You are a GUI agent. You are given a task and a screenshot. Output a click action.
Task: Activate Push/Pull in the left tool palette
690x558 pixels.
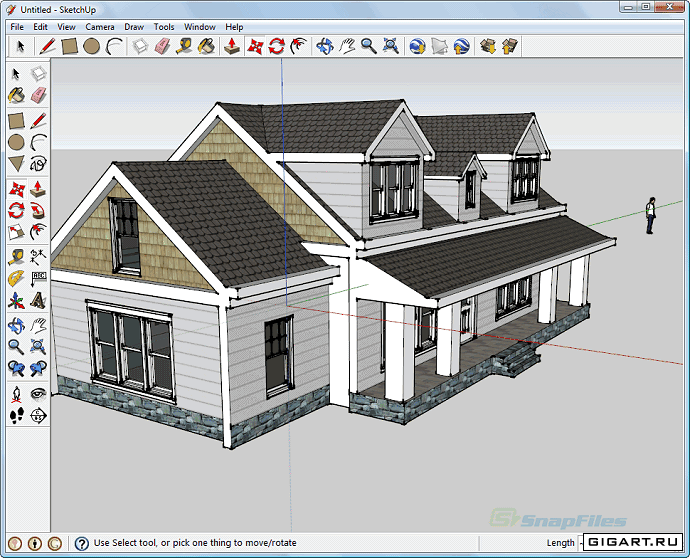click(38, 190)
